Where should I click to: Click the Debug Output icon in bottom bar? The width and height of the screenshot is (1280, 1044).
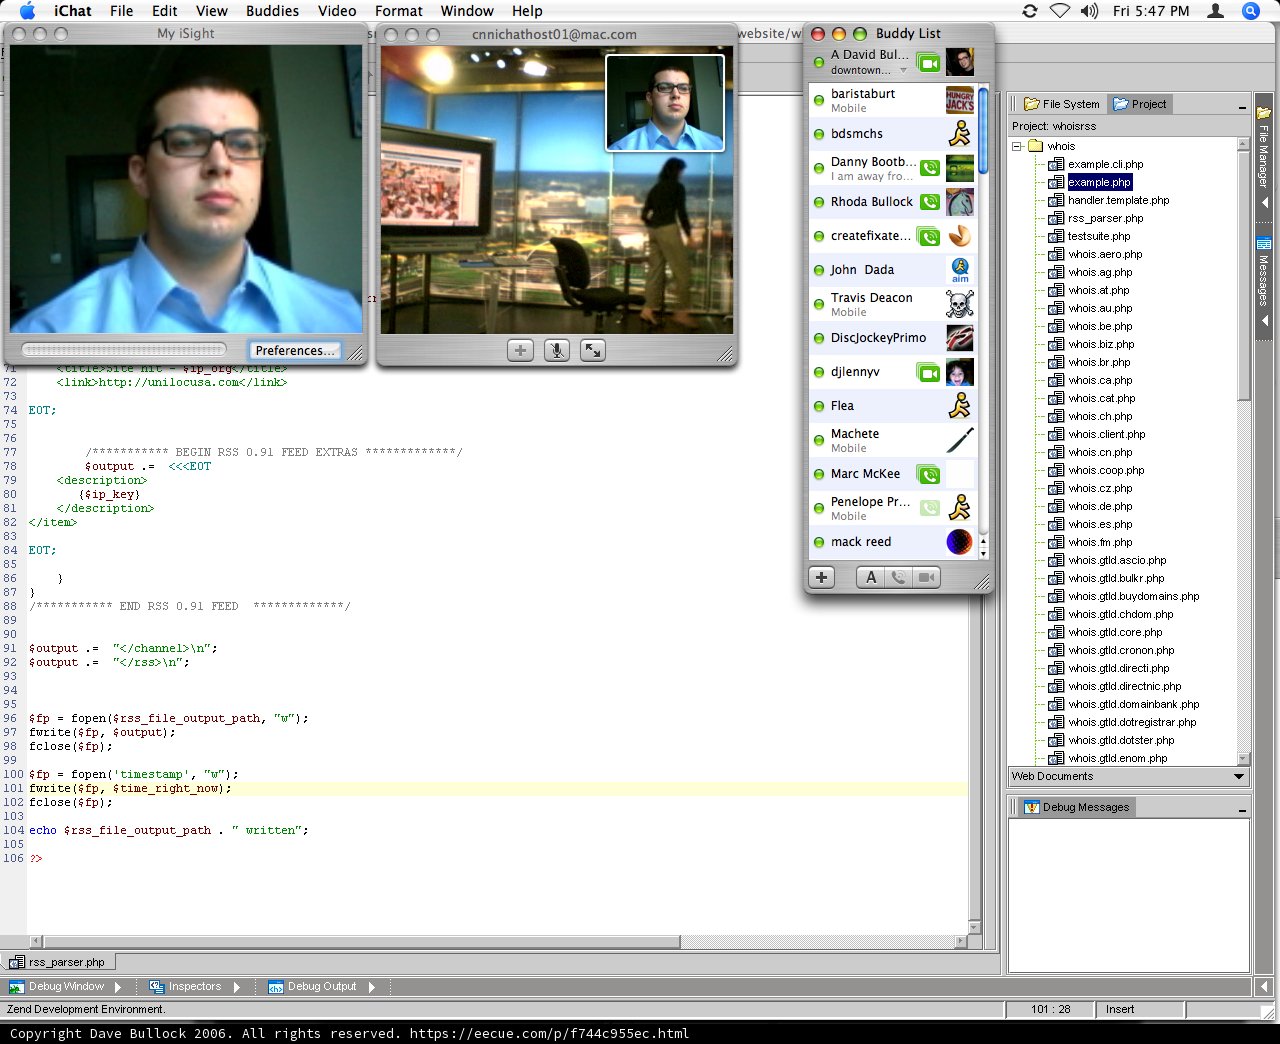click(276, 987)
